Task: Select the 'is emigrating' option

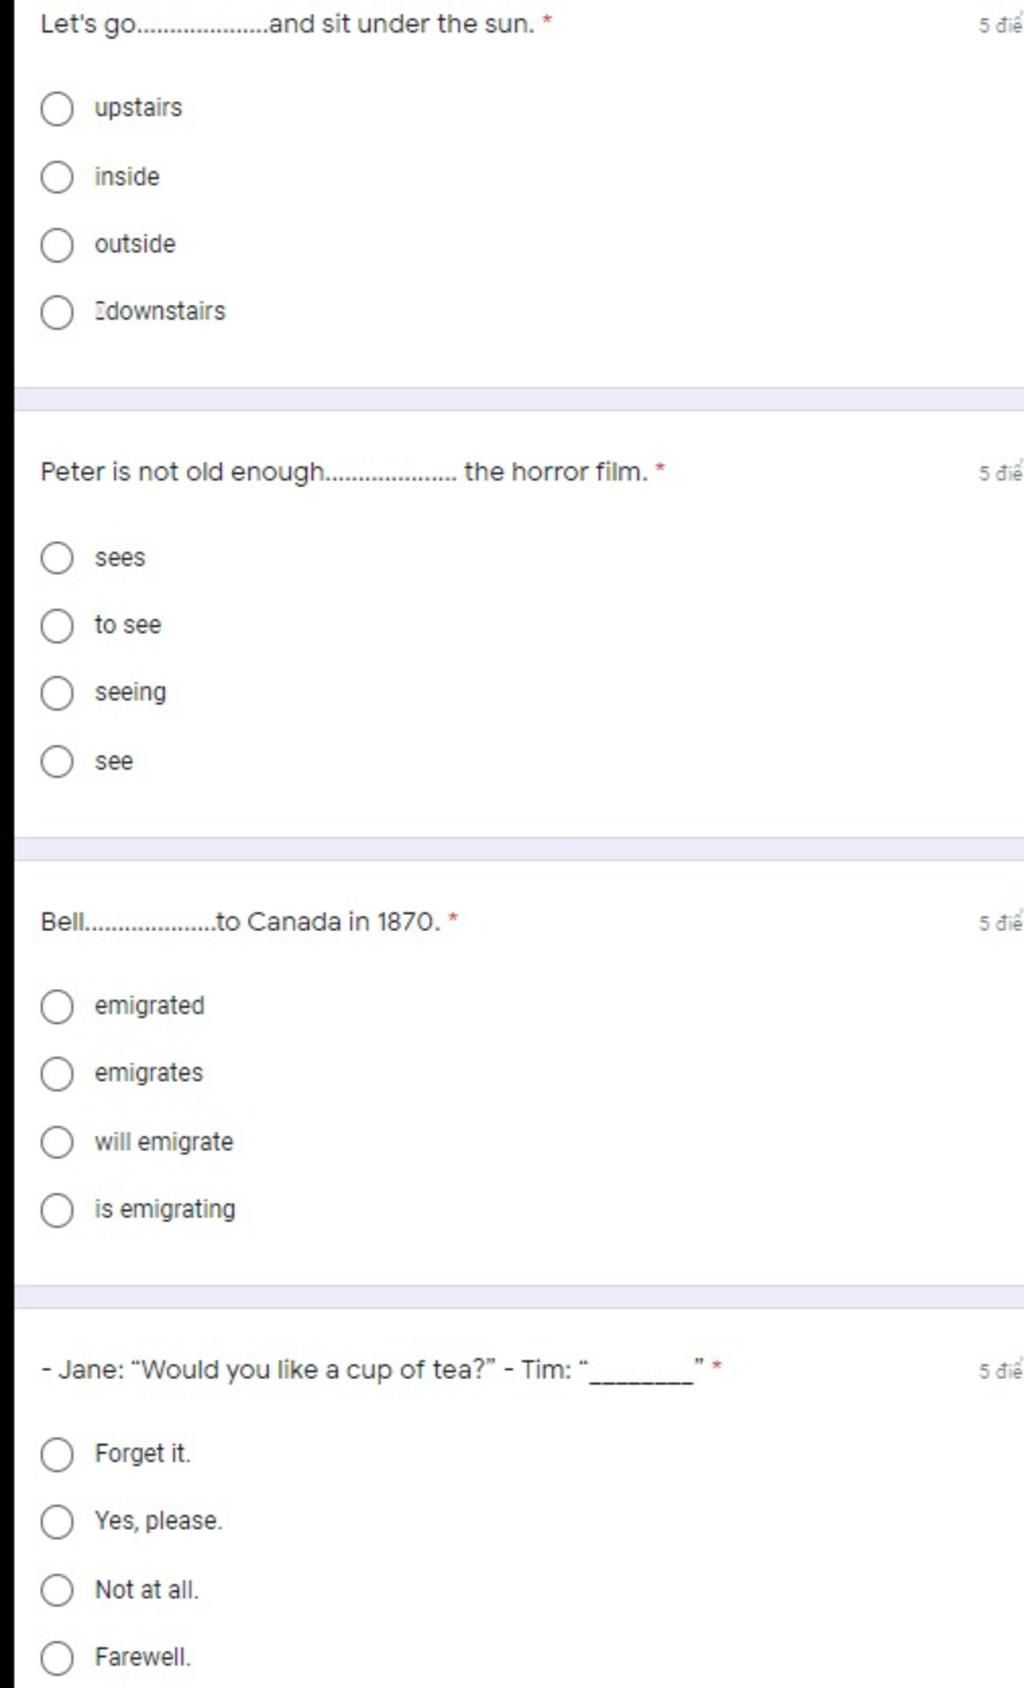Action: coord(57,1210)
